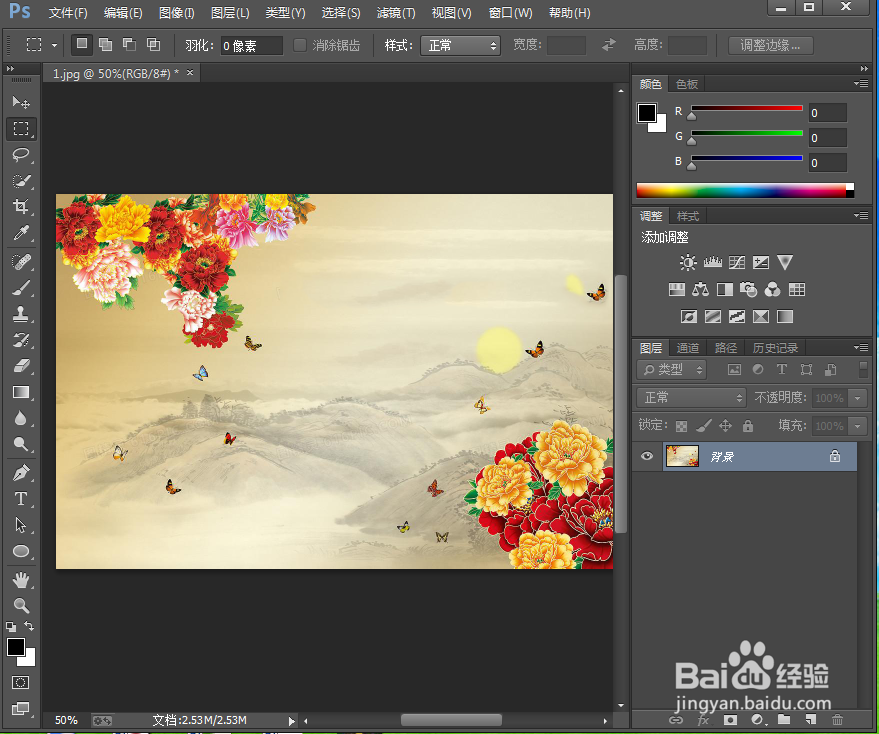Select the Gradient tool
The image size is (879, 734).
(x=21, y=392)
